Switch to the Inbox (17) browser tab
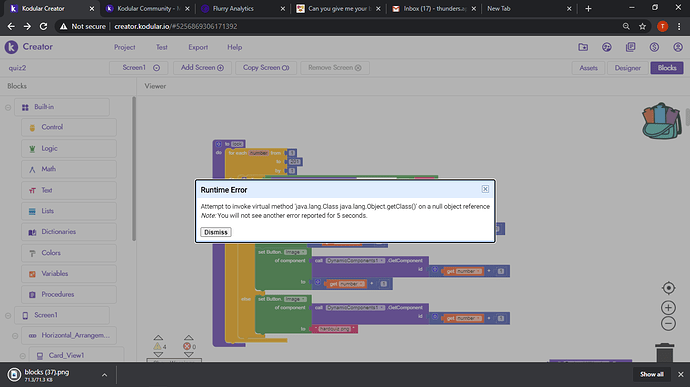The image size is (690, 387). 434,8
